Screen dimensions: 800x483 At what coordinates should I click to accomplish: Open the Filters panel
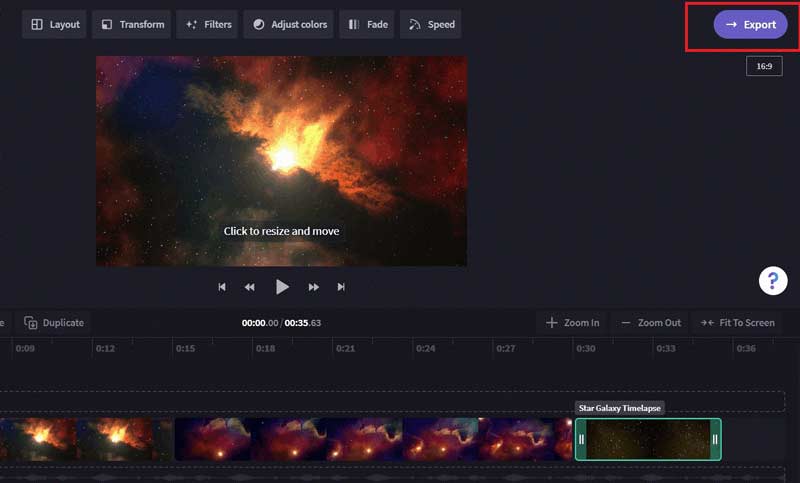[208, 24]
